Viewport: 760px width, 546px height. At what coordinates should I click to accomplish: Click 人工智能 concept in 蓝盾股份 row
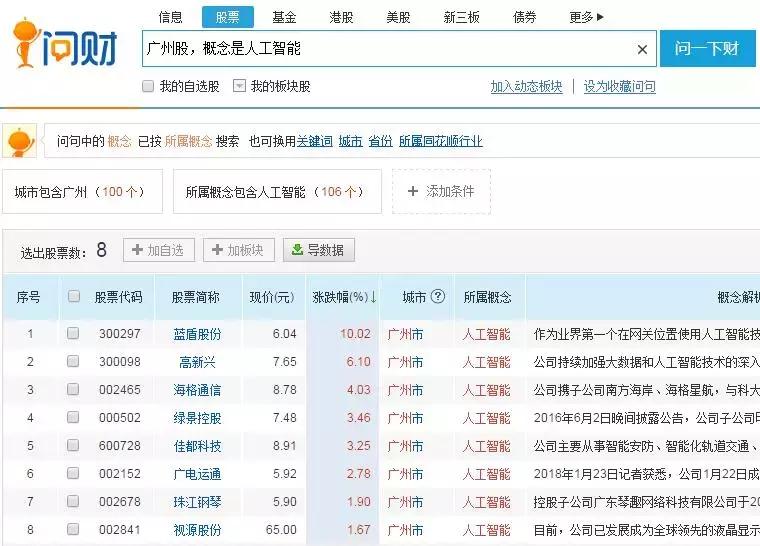coord(486,334)
